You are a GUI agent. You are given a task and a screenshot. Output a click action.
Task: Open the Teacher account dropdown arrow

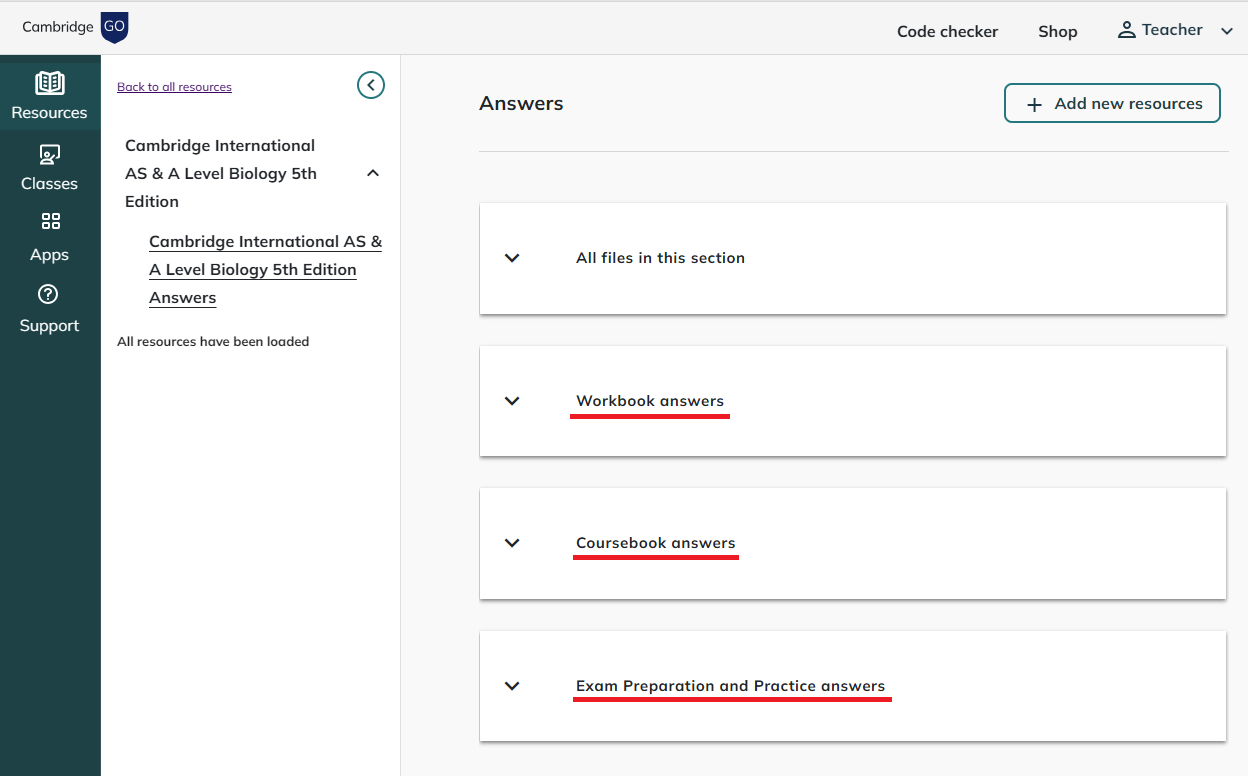[1227, 31]
